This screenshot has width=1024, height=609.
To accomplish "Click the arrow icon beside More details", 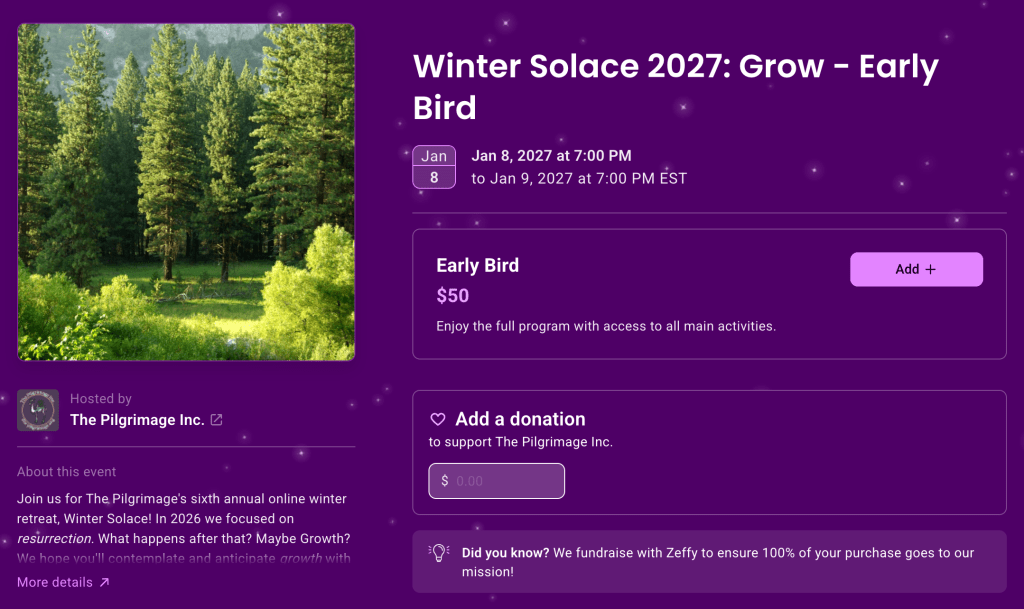I will click(104, 582).
